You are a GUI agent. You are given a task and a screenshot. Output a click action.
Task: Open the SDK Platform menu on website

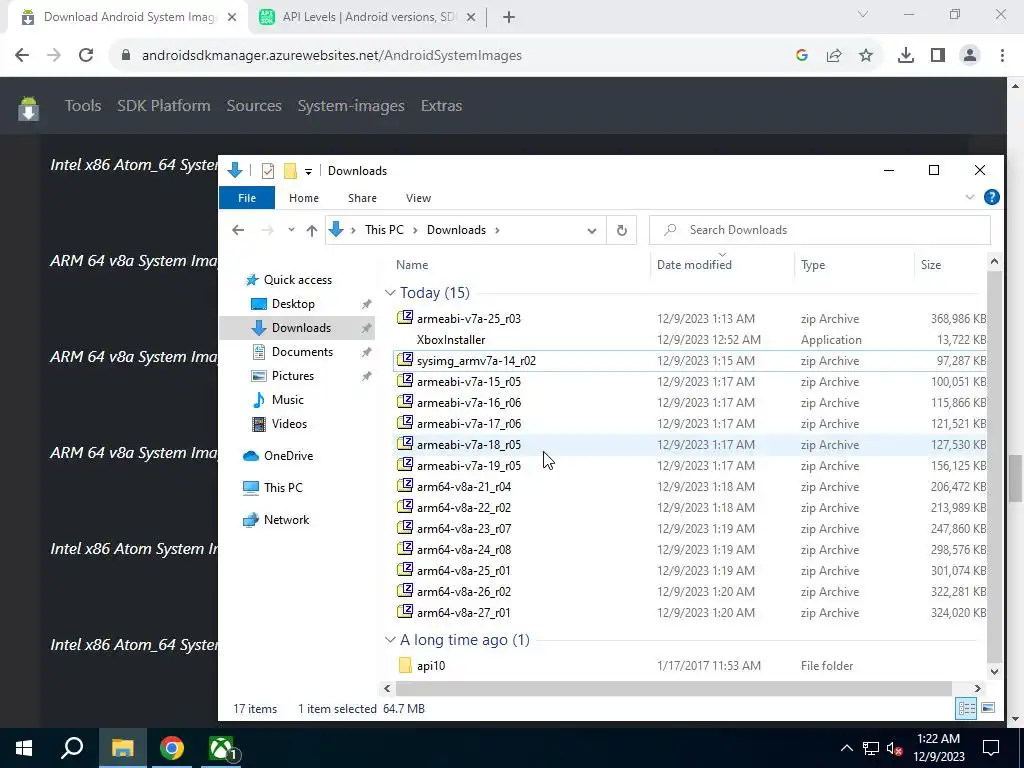point(164,106)
